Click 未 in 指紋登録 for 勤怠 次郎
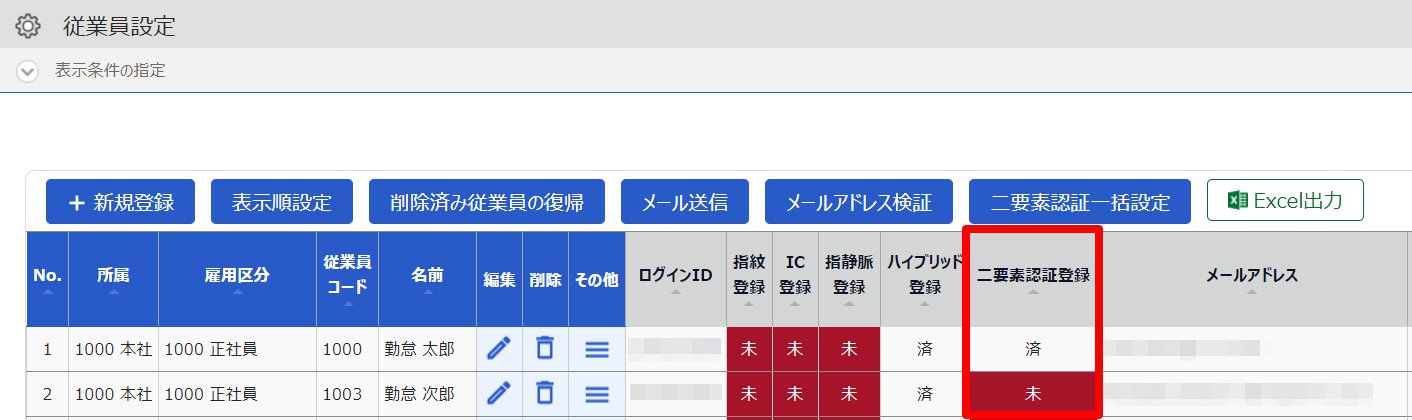 (749, 394)
